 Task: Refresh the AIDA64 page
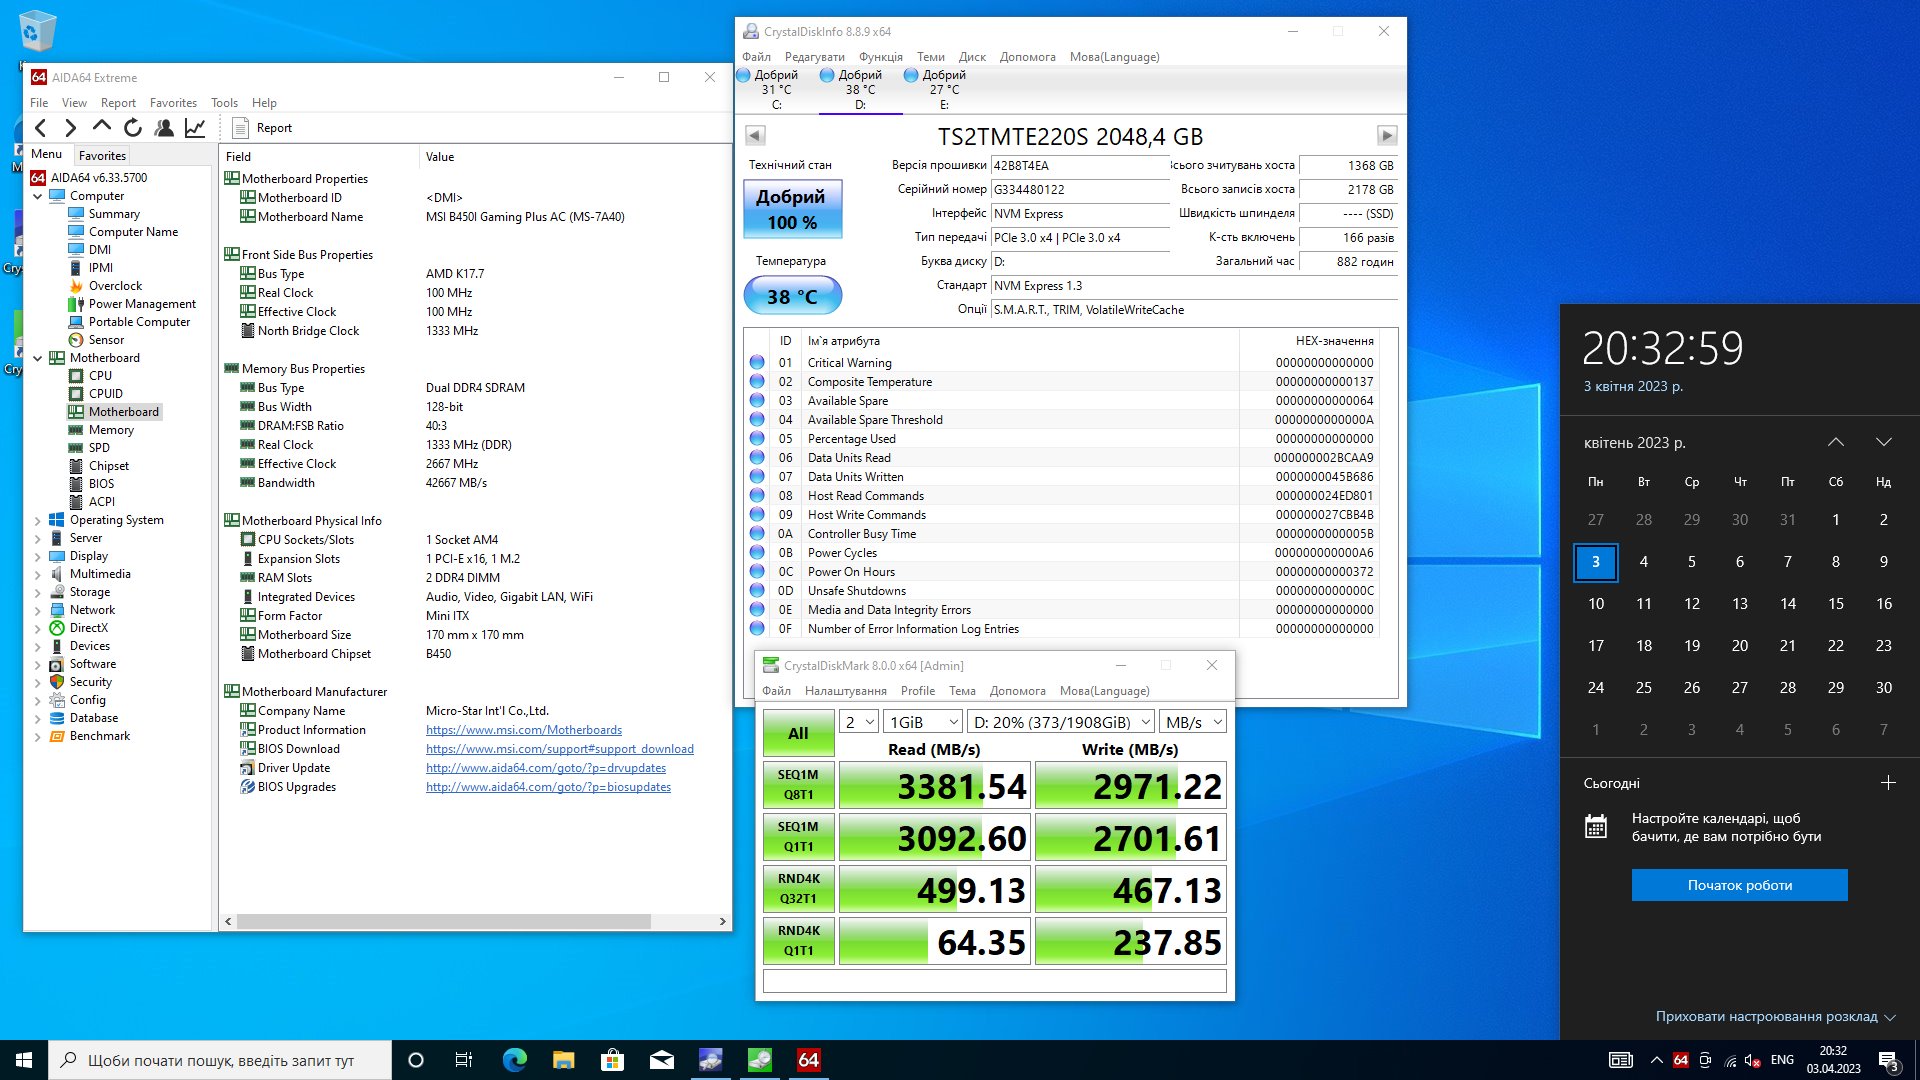click(133, 128)
